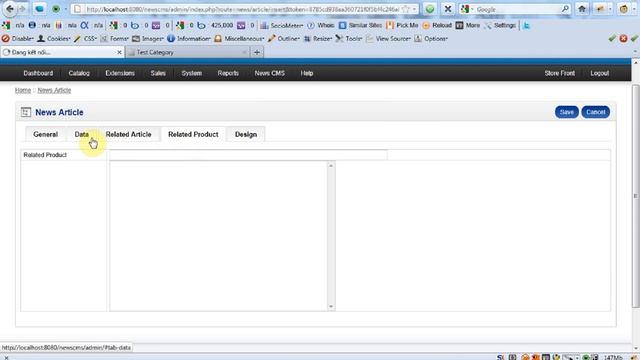
Task: Click Similar Sites toolbar button
Action: (360, 25)
